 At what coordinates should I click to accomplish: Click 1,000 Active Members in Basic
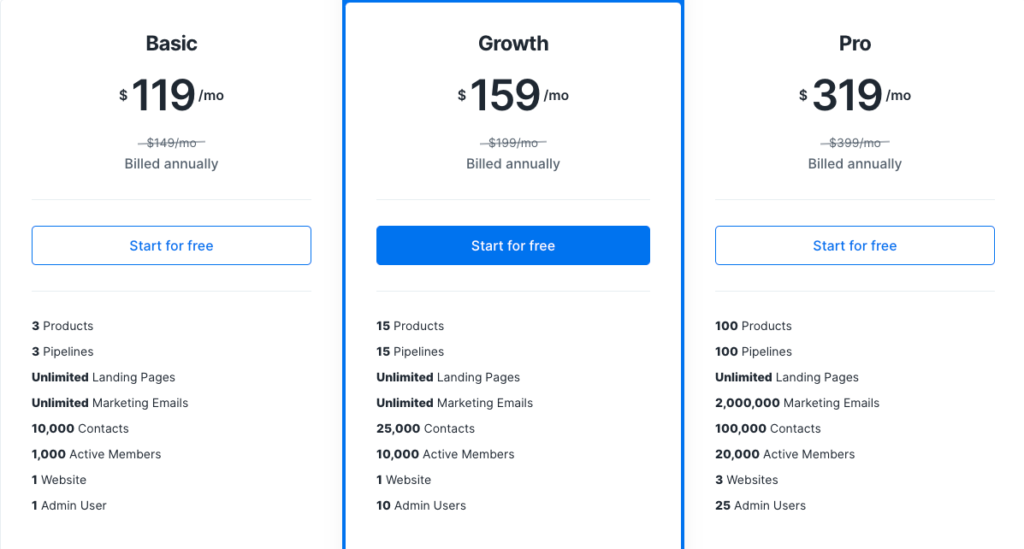coord(96,454)
